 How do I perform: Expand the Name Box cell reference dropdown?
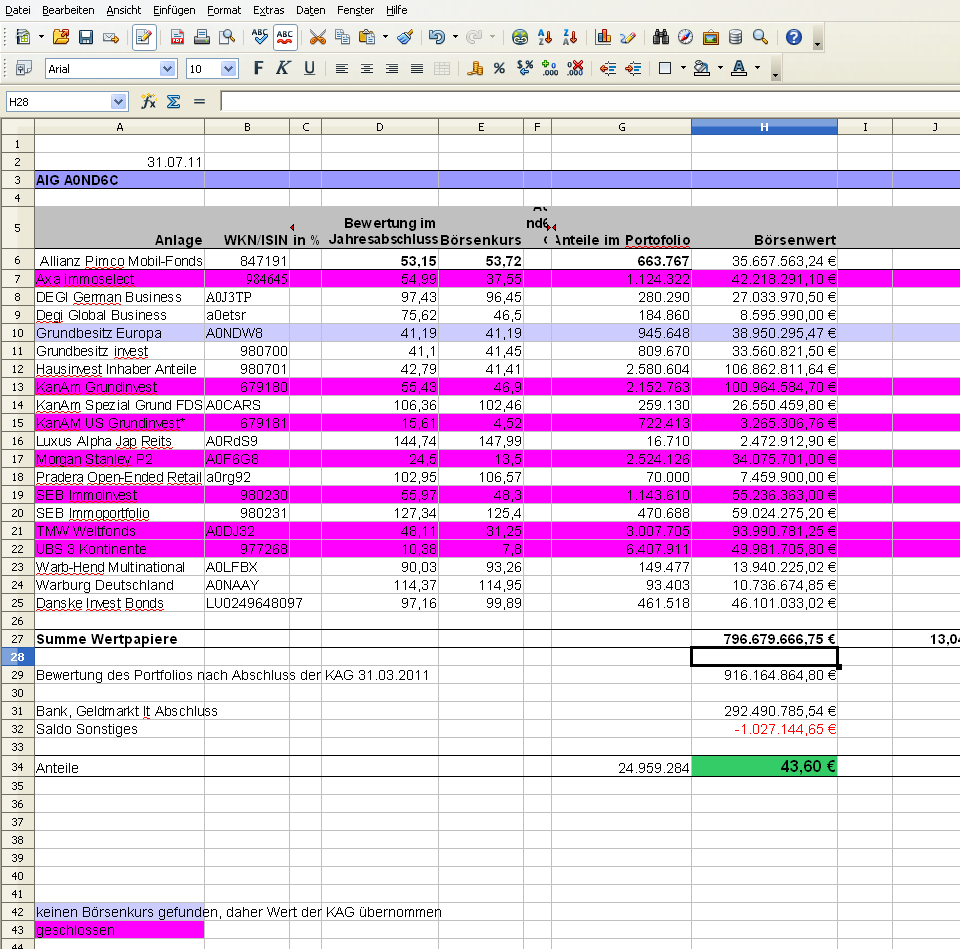click(119, 101)
